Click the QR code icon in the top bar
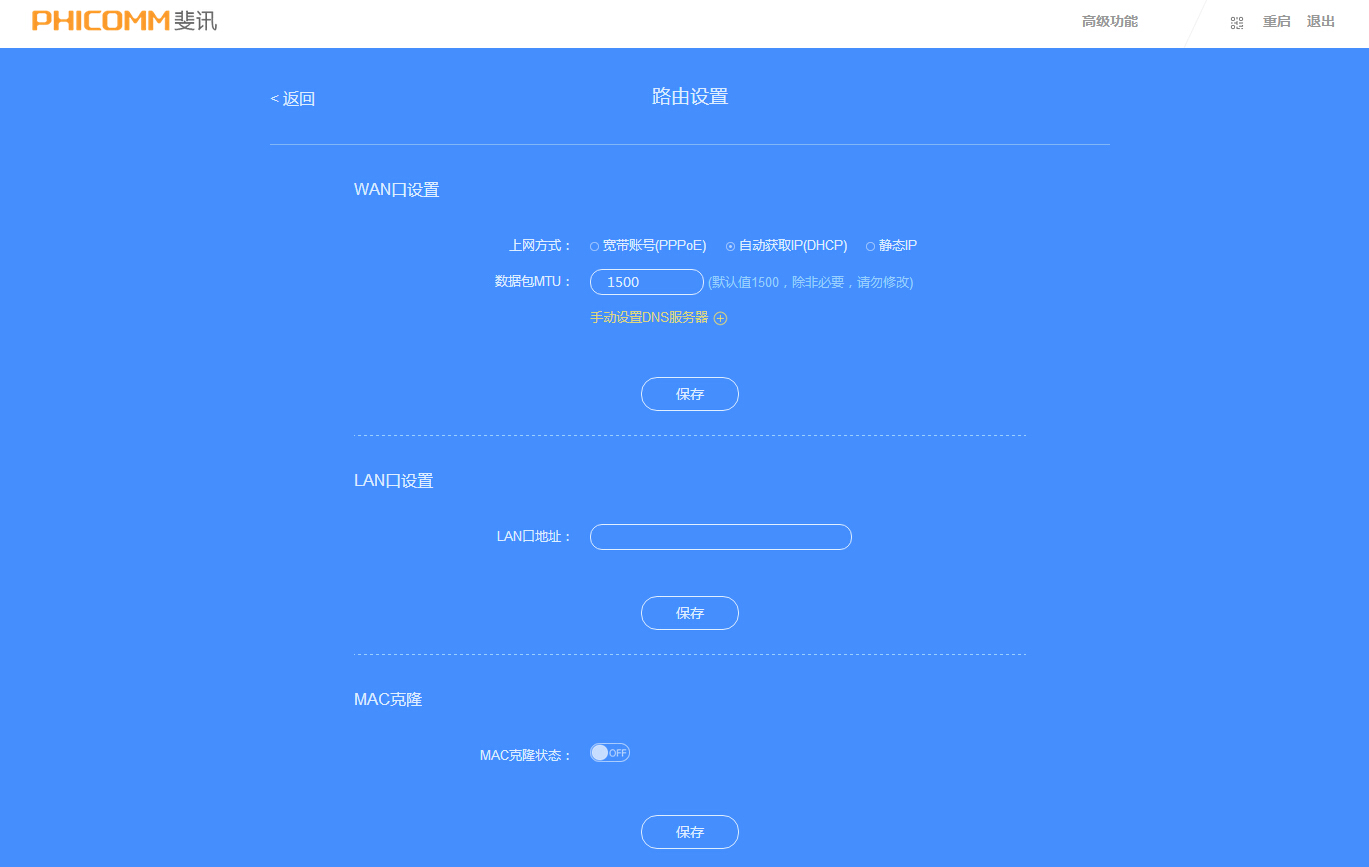Viewport: 1369px width, 867px height. 1236,21
